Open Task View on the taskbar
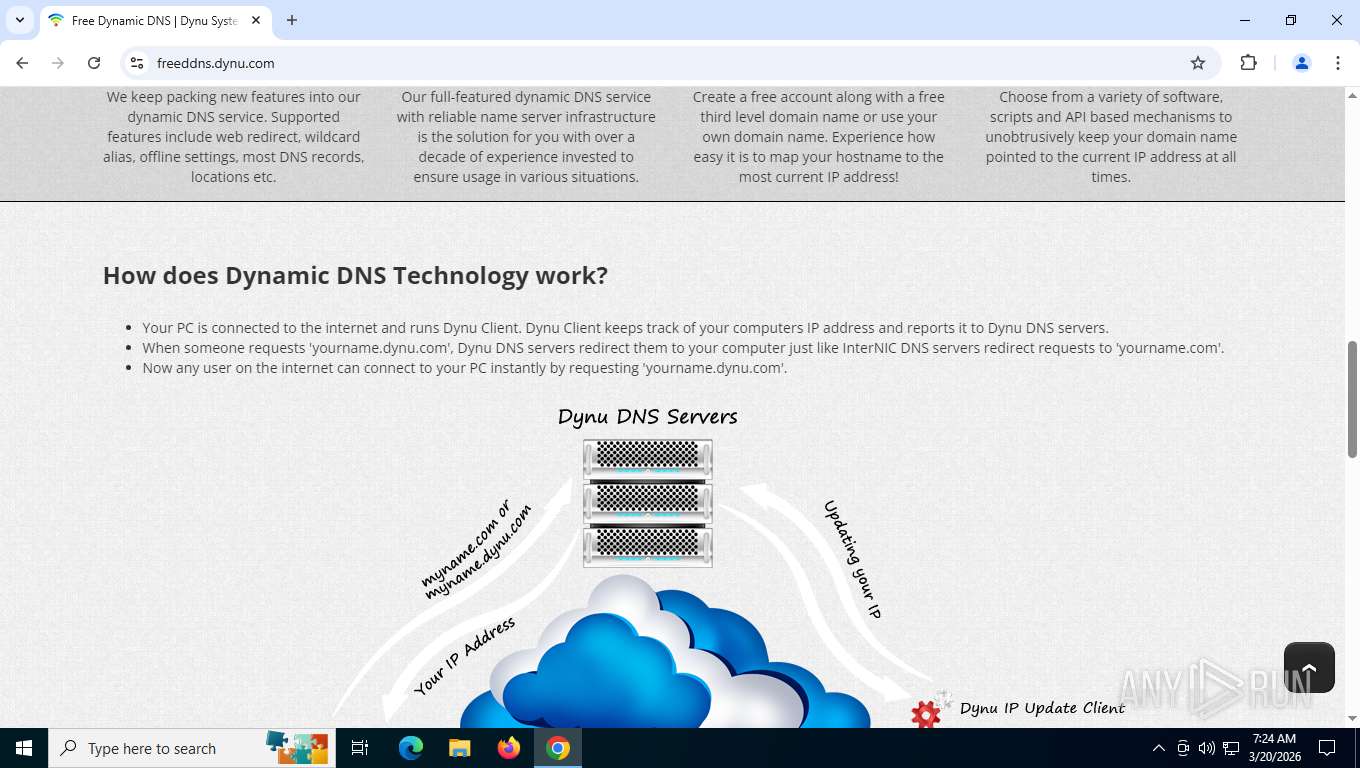 pyautogui.click(x=360, y=748)
